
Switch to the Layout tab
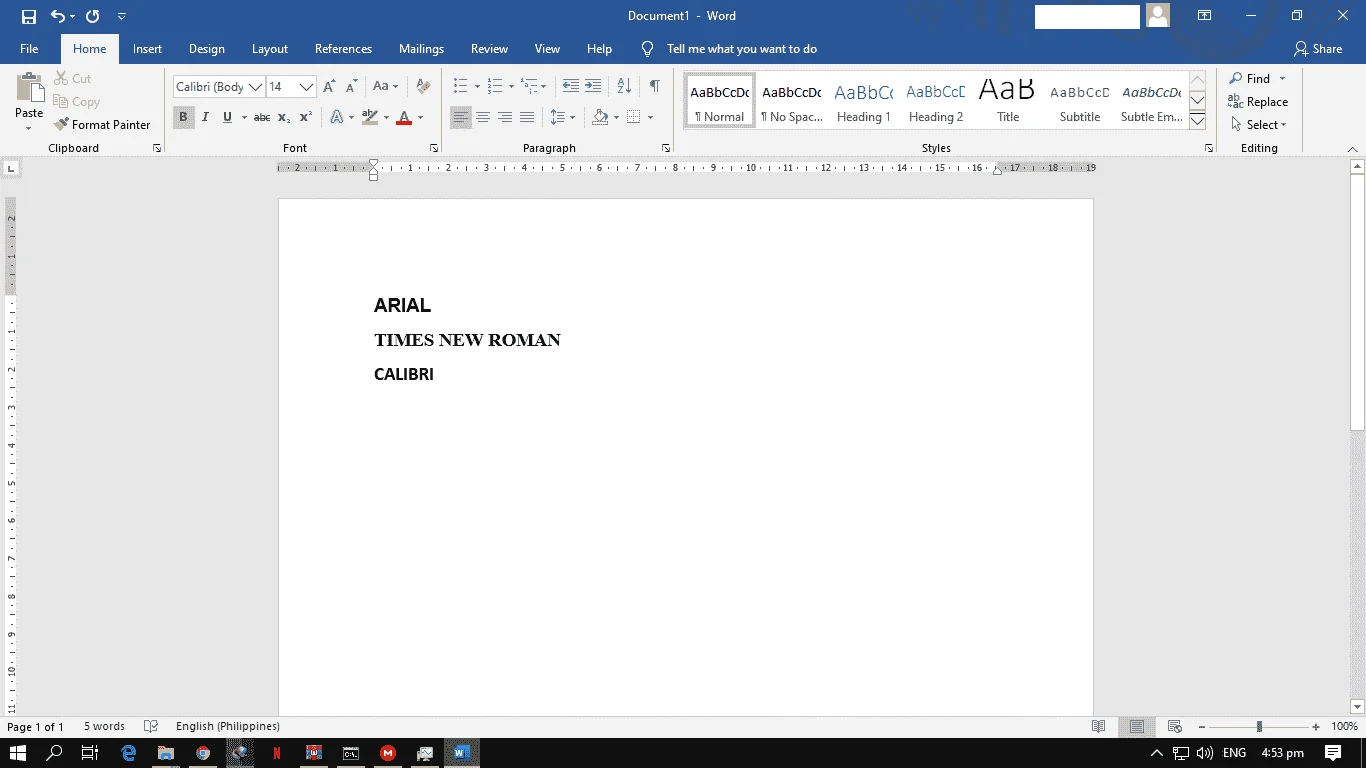[x=270, y=48]
